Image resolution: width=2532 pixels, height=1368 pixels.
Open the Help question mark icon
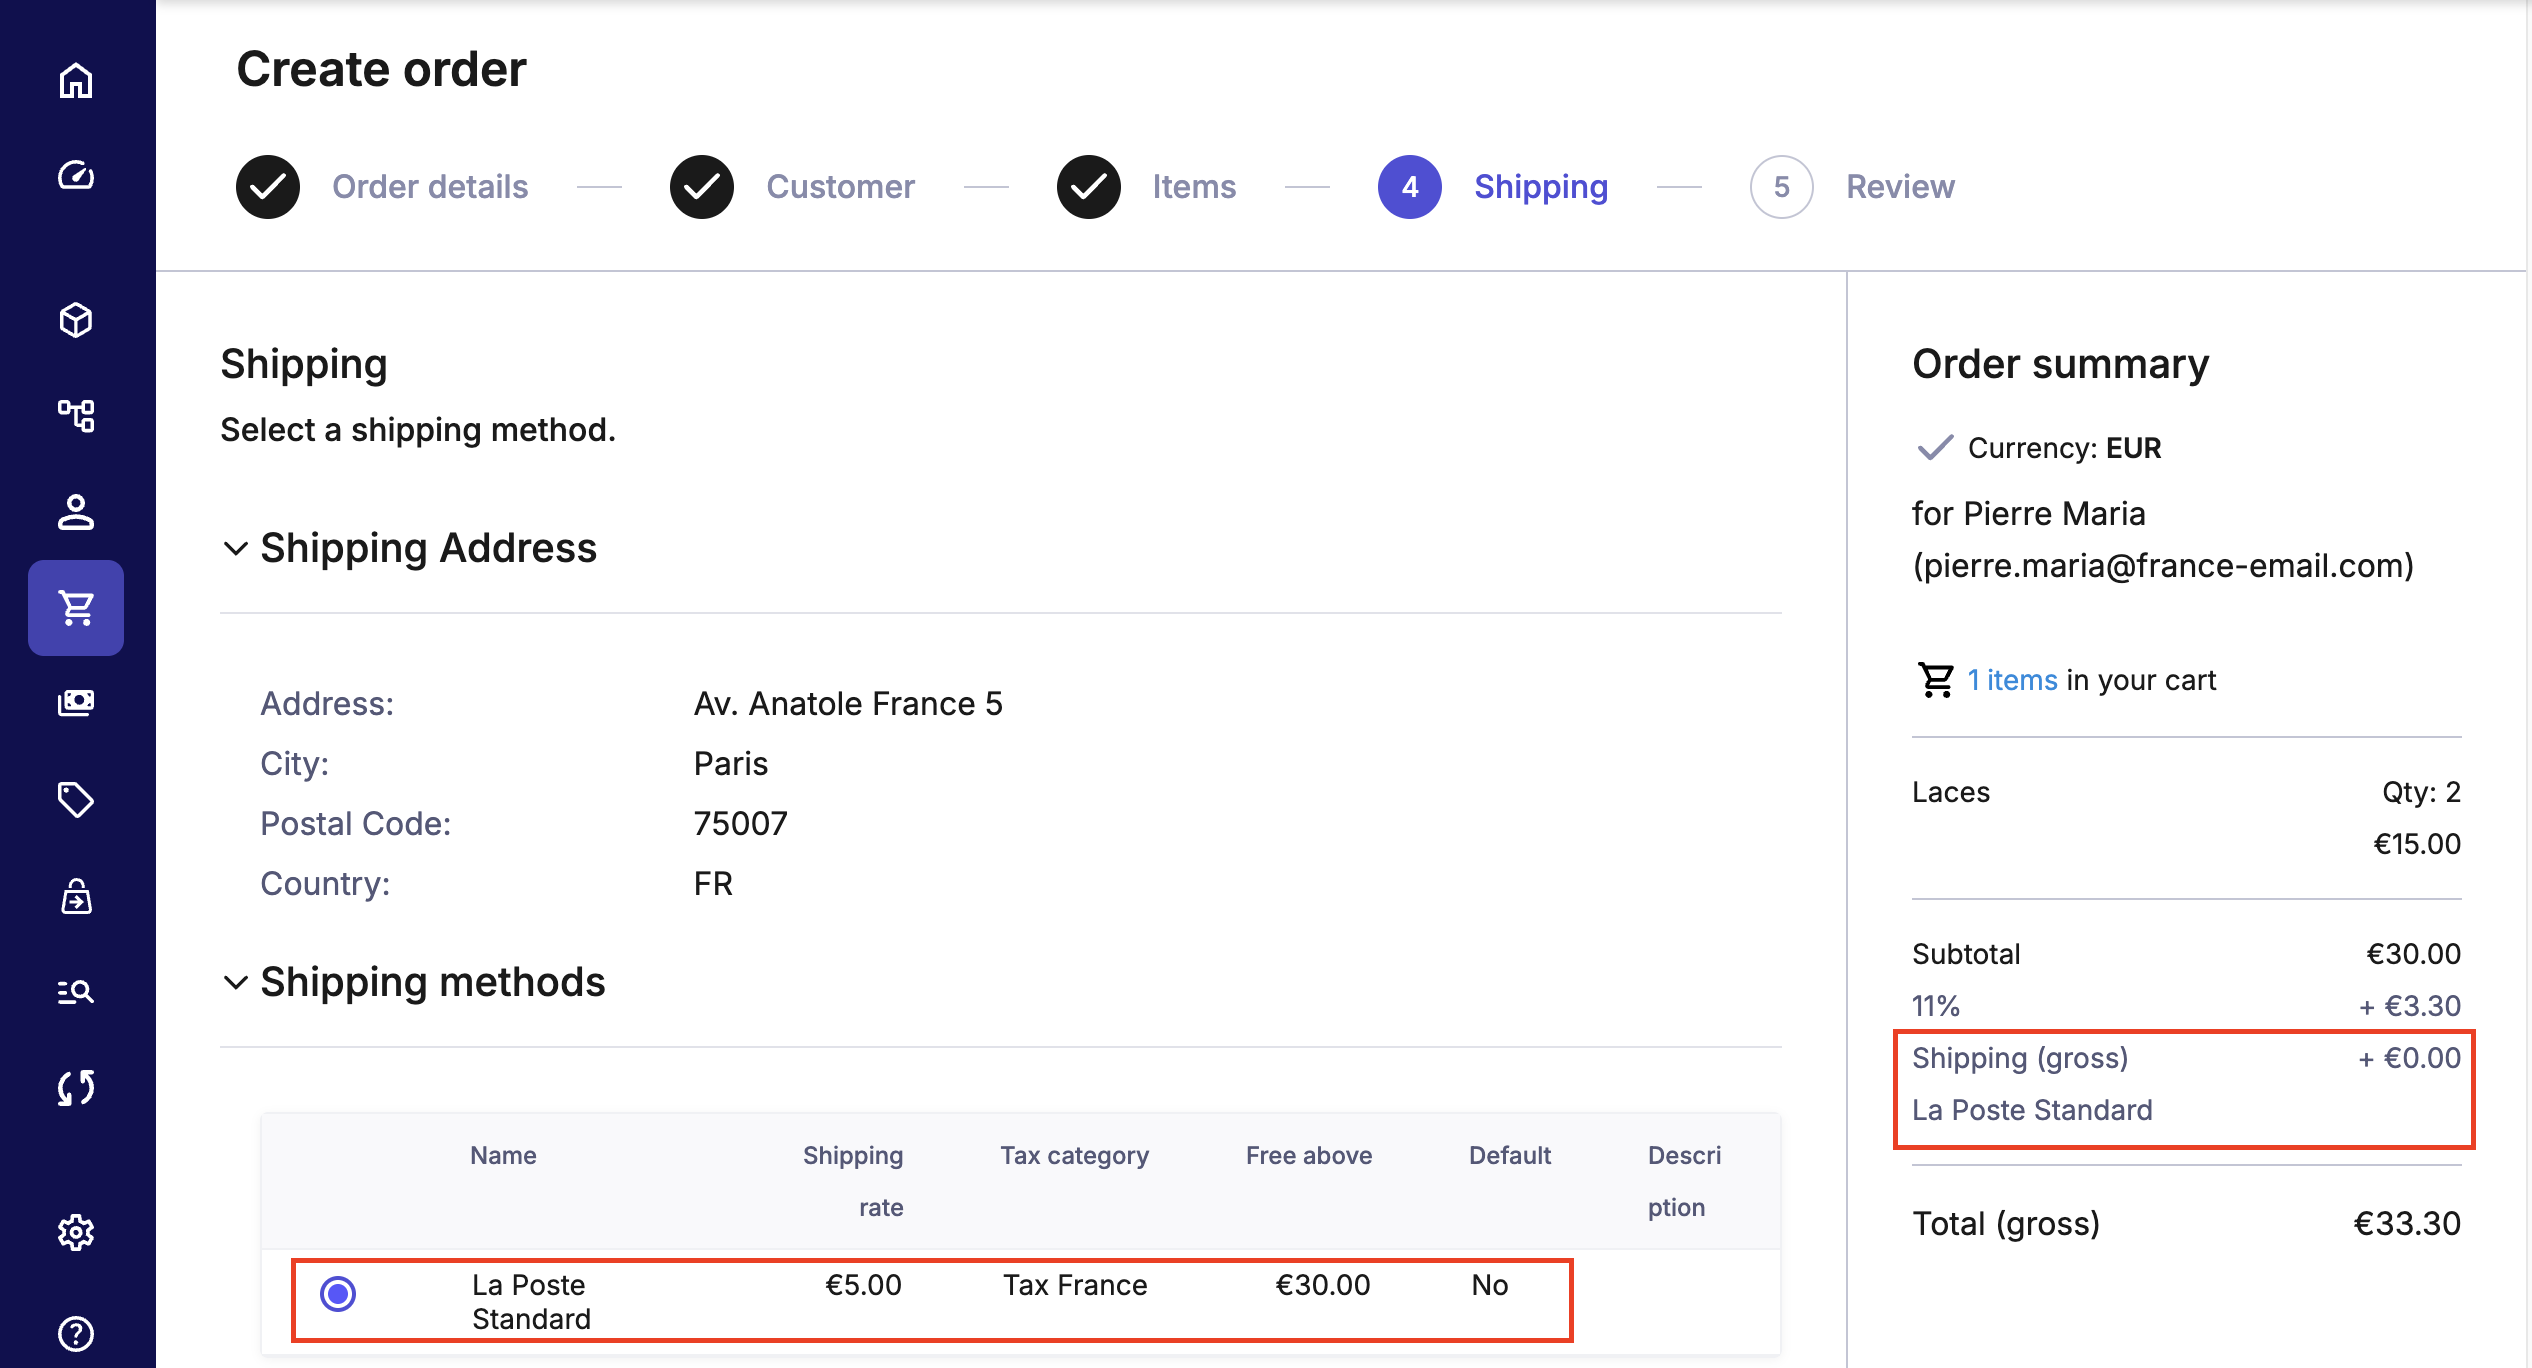click(x=76, y=1333)
